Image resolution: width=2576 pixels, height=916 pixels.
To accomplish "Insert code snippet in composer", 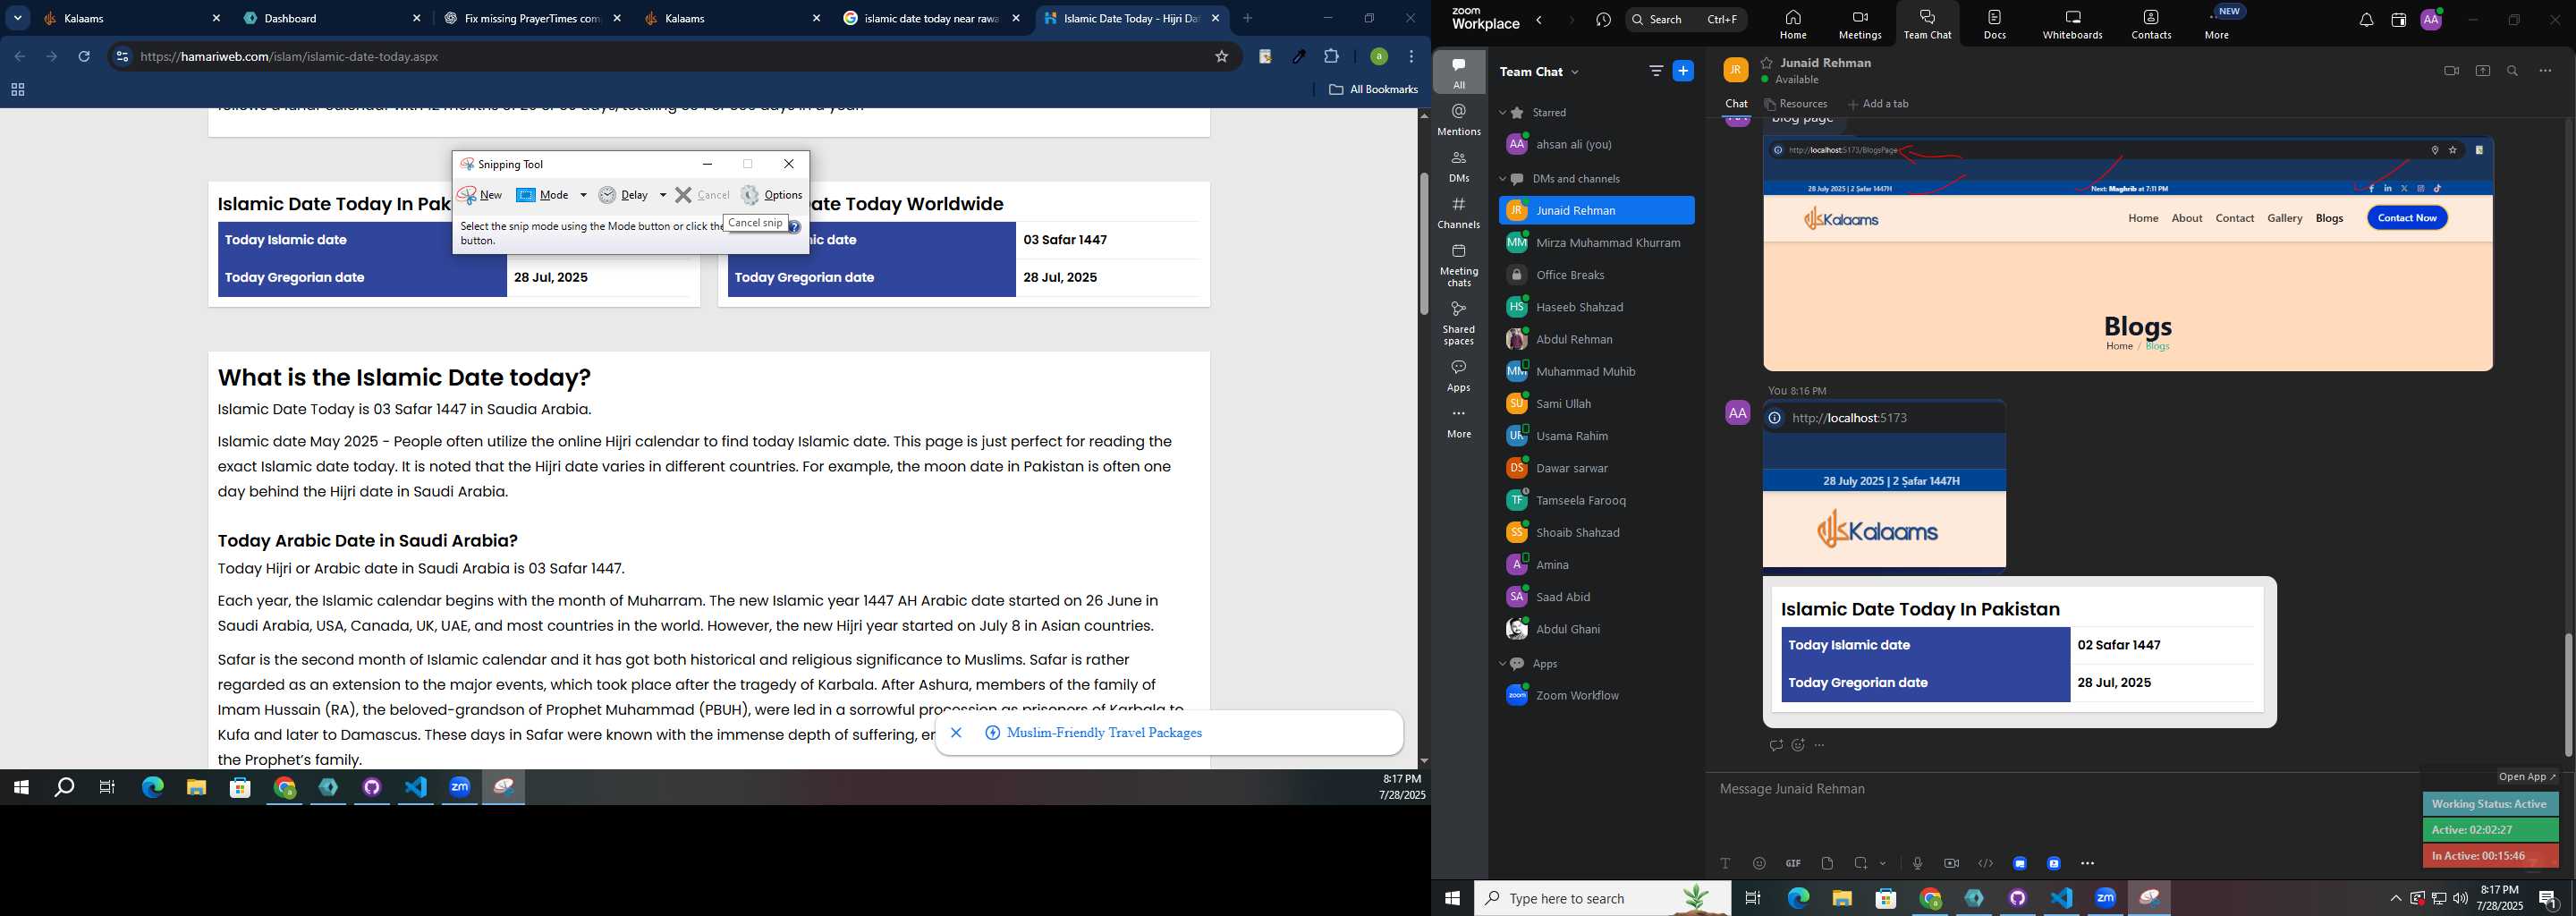I will 1985,863.
